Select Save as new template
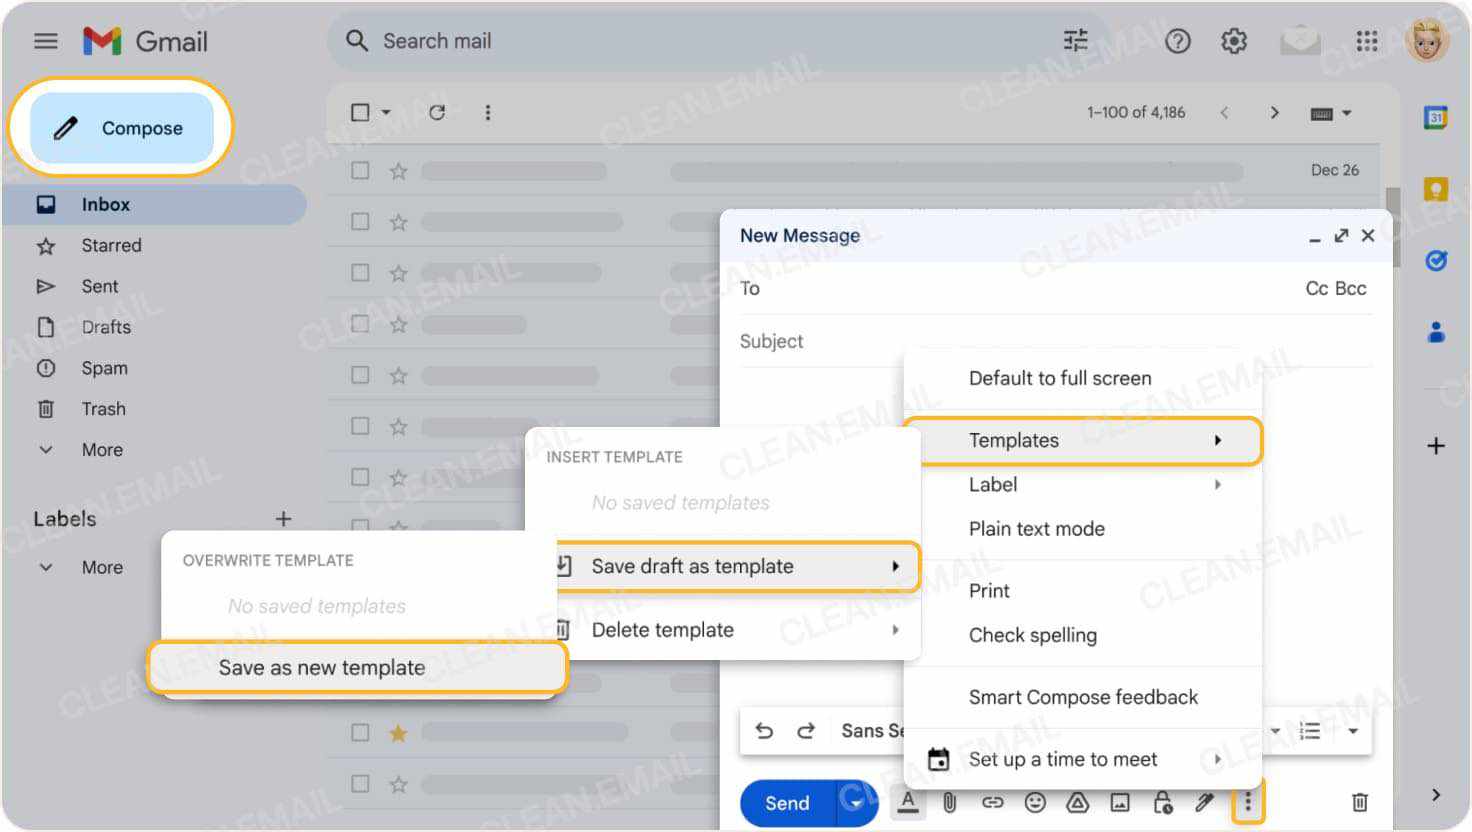This screenshot has height=832, width=1472. tap(322, 667)
